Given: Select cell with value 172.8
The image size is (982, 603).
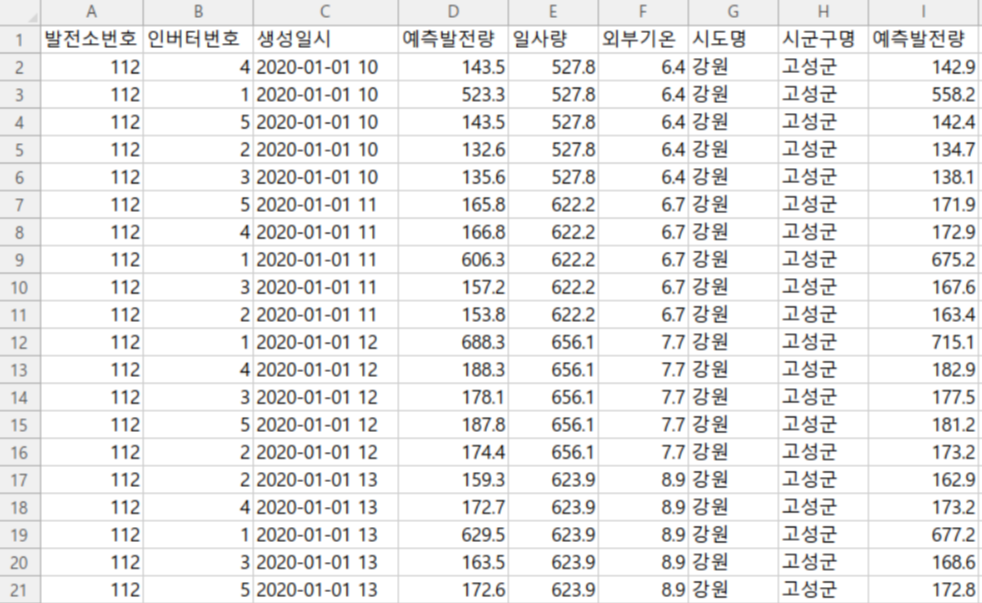Looking at the screenshot, I should pyautogui.click(x=925, y=590).
